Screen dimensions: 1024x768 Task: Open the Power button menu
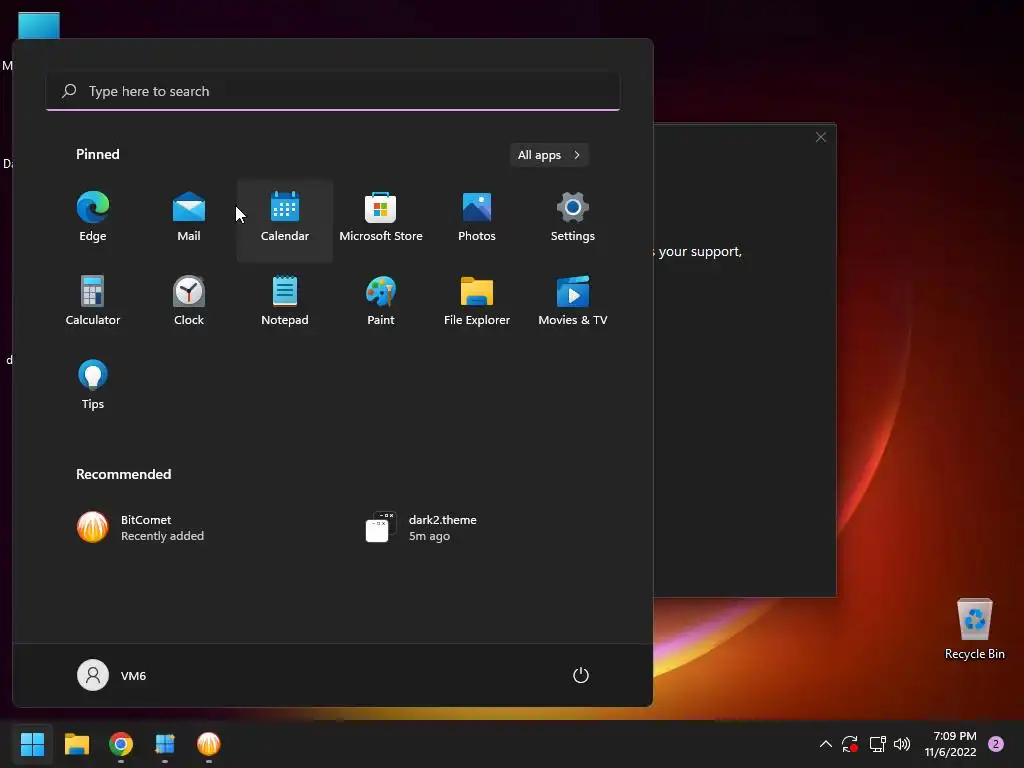(x=581, y=675)
